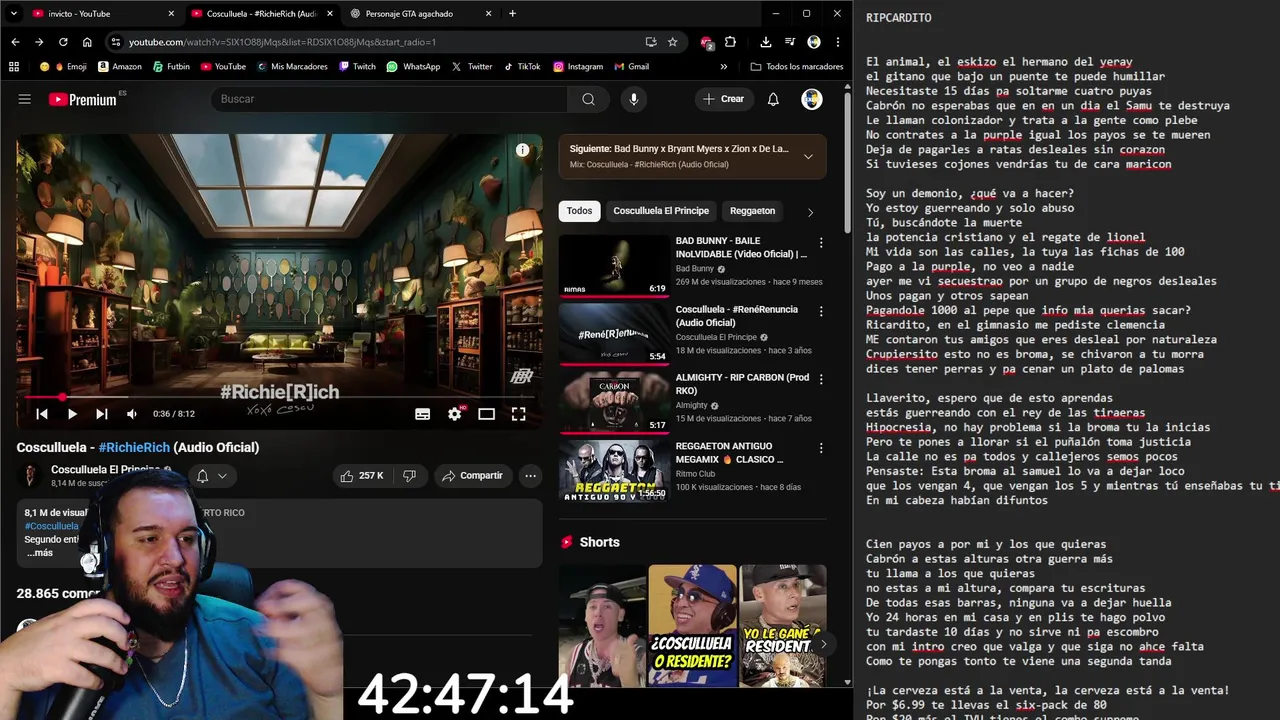
Task: Go back in browser history
Action: point(15,42)
